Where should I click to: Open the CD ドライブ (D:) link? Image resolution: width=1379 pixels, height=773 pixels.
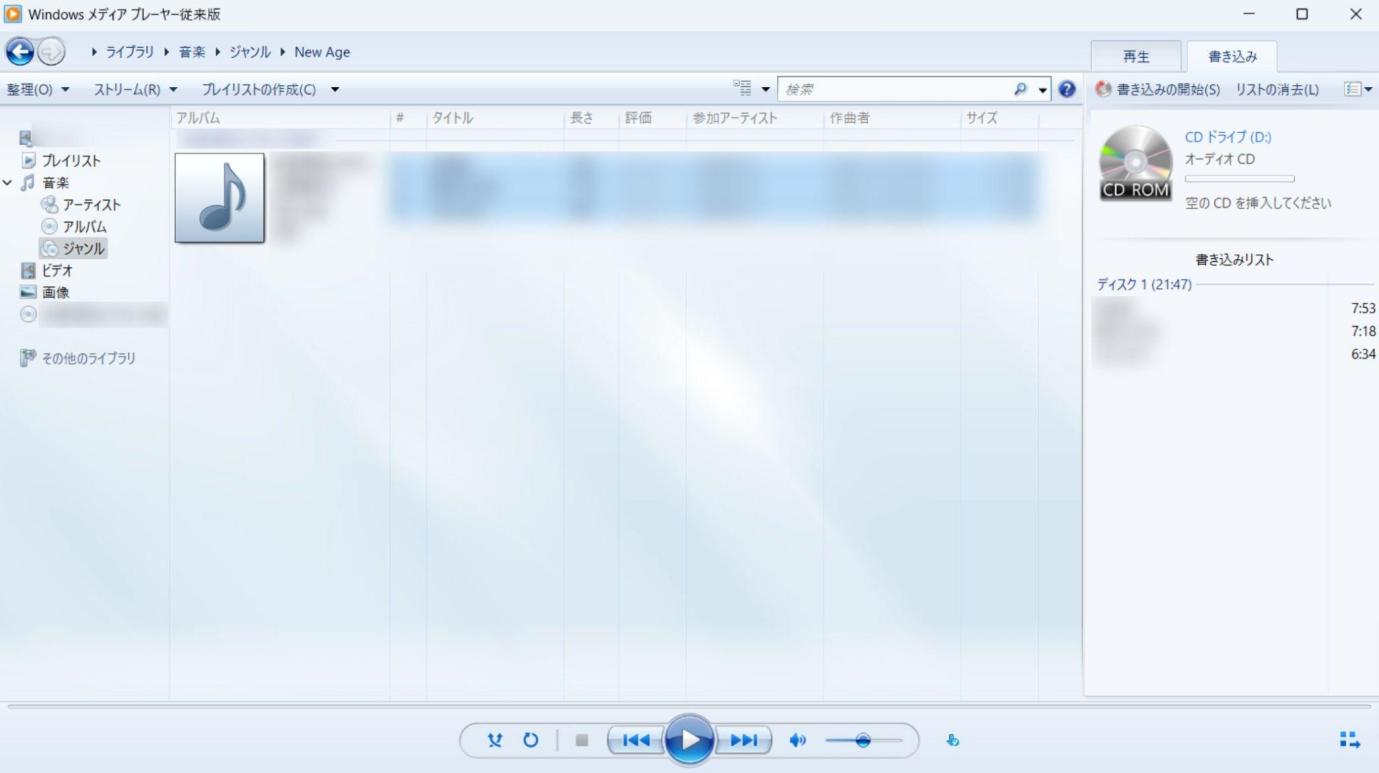(1228, 138)
